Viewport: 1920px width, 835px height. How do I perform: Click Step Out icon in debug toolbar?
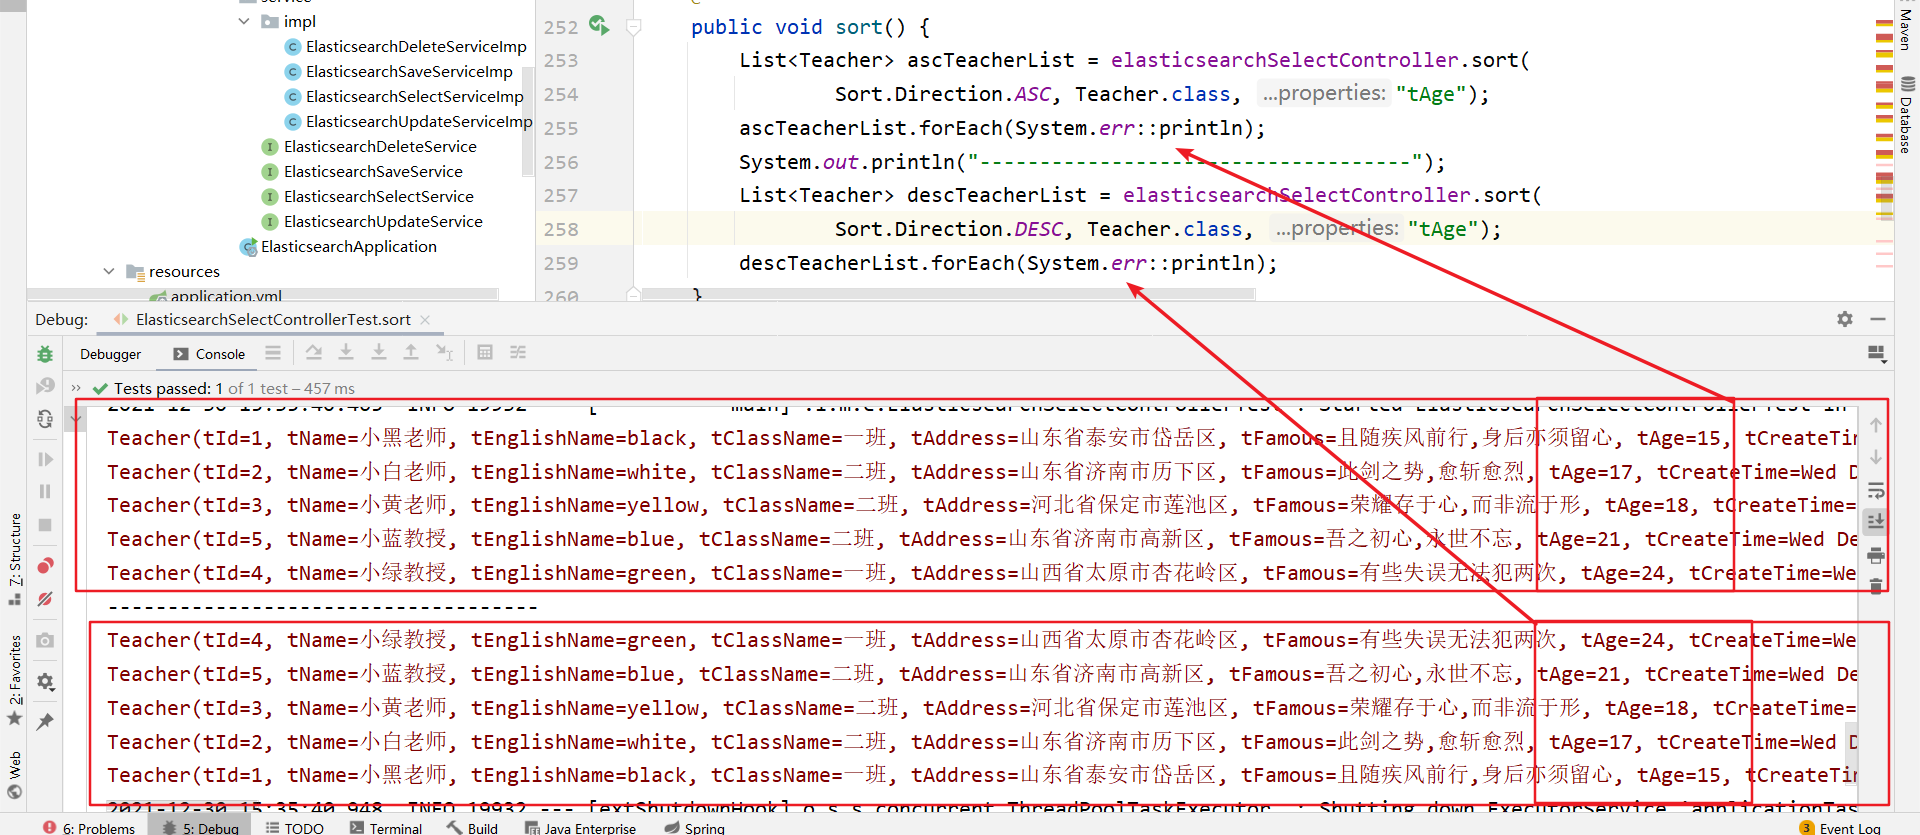pos(411,352)
